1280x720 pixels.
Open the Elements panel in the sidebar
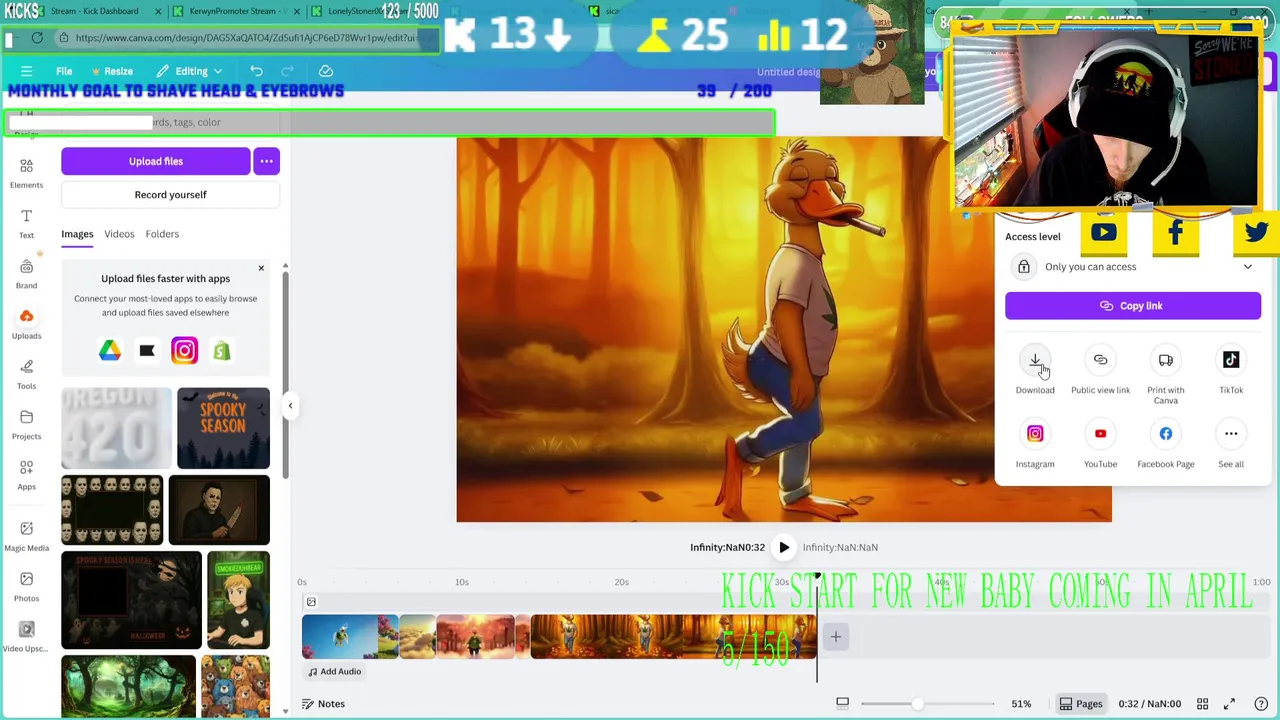point(26,172)
